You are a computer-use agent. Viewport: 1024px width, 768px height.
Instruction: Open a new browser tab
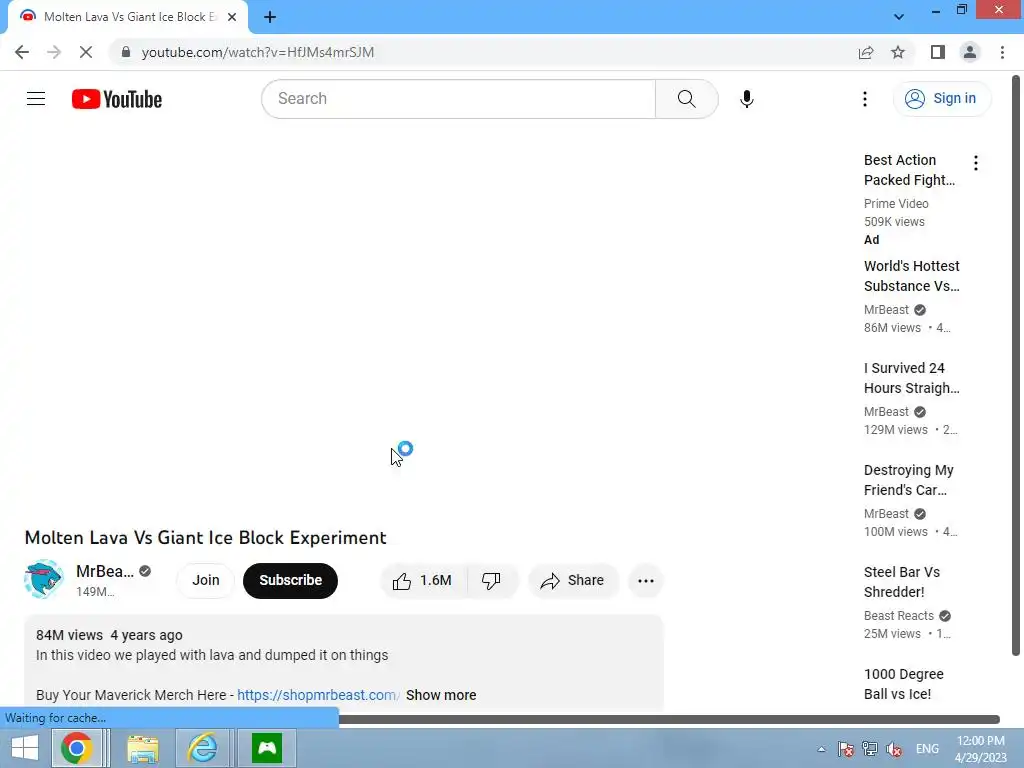click(x=270, y=17)
